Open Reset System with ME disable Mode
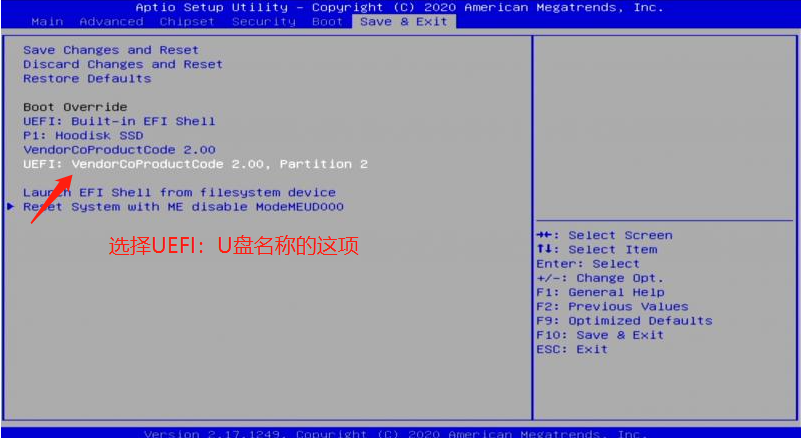 click(x=183, y=206)
